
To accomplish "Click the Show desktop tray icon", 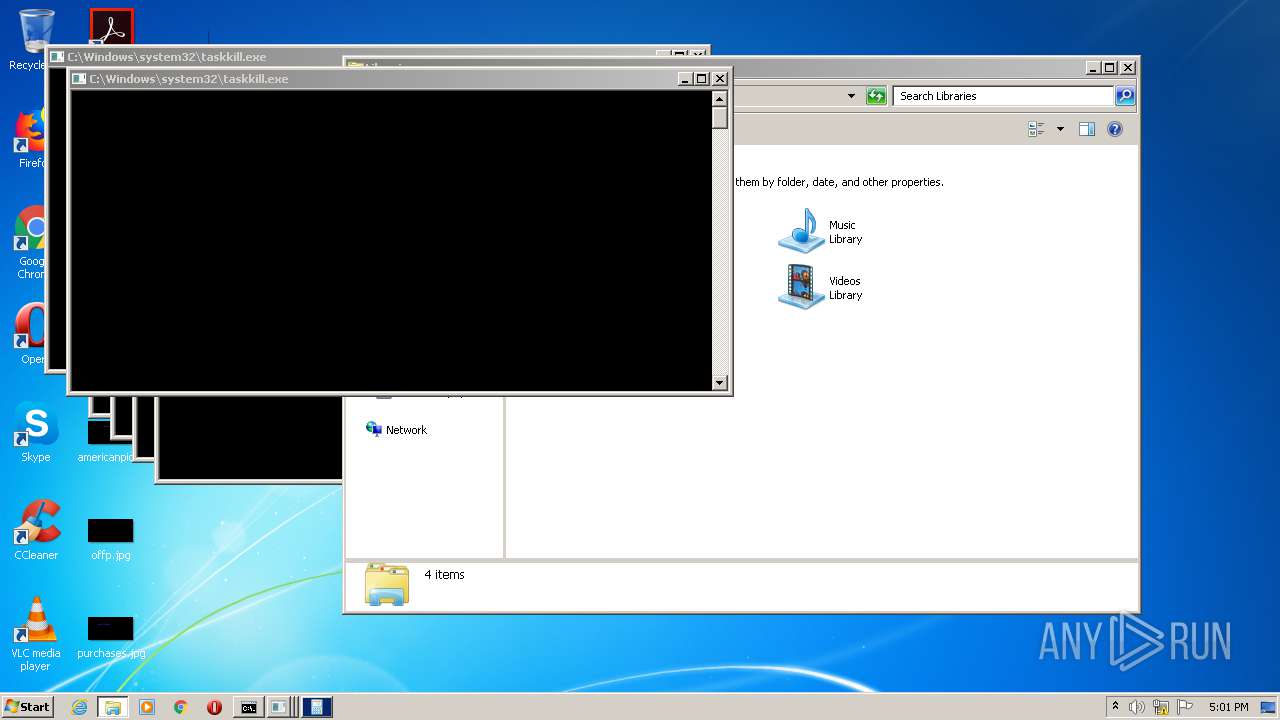I will [x=1268, y=707].
